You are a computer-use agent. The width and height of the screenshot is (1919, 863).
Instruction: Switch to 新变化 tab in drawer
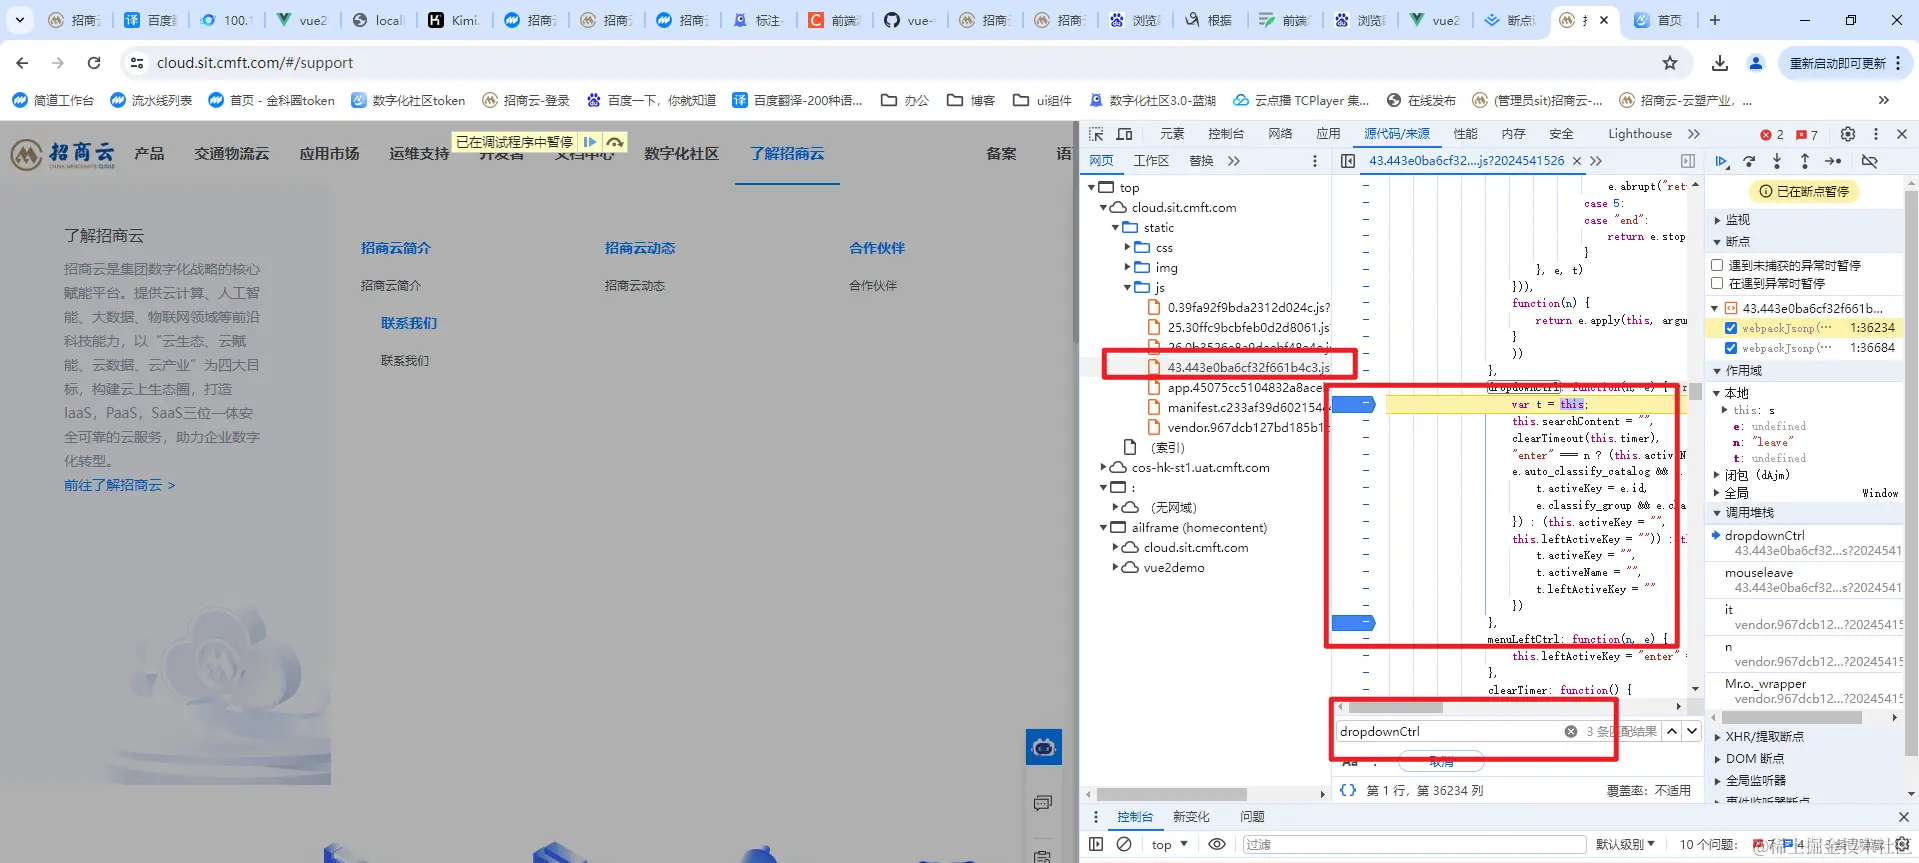1191,817
